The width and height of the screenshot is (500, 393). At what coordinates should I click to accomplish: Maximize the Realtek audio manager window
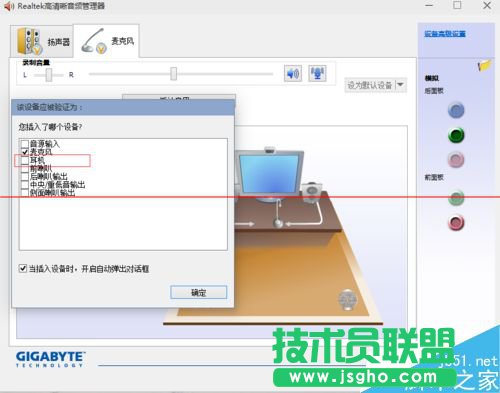pos(457,6)
